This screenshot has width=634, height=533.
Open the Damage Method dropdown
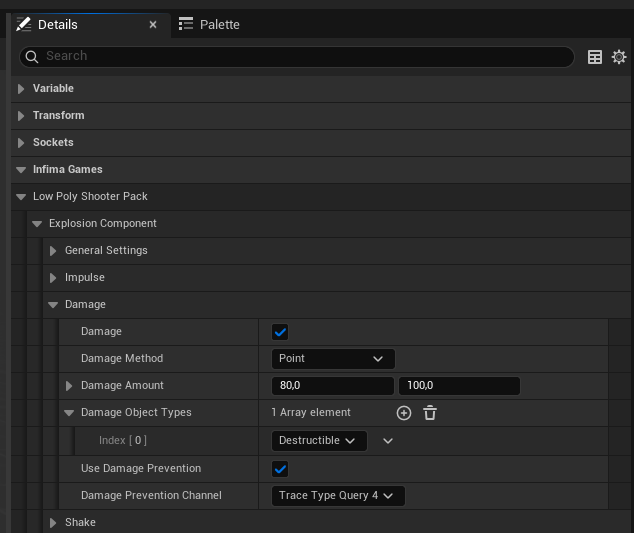pyautogui.click(x=333, y=359)
